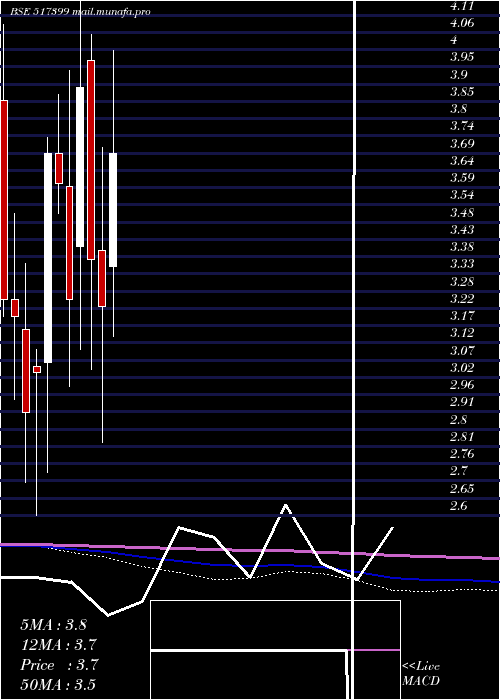
Task: Click the 3.85 price axis label
Action: pyautogui.click(x=462, y=92)
